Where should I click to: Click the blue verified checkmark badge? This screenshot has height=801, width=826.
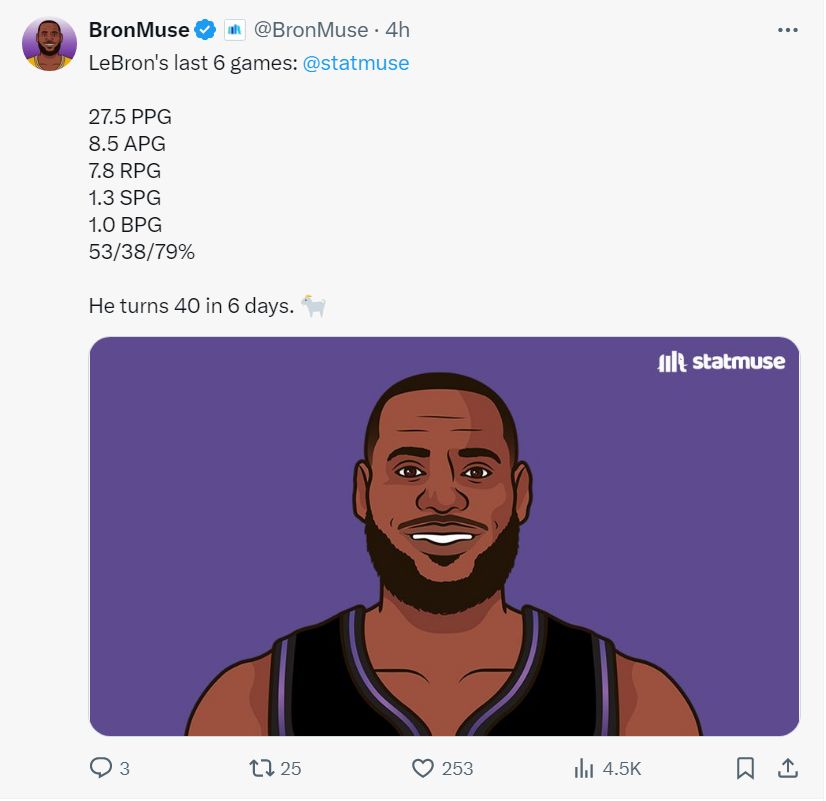coord(206,30)
